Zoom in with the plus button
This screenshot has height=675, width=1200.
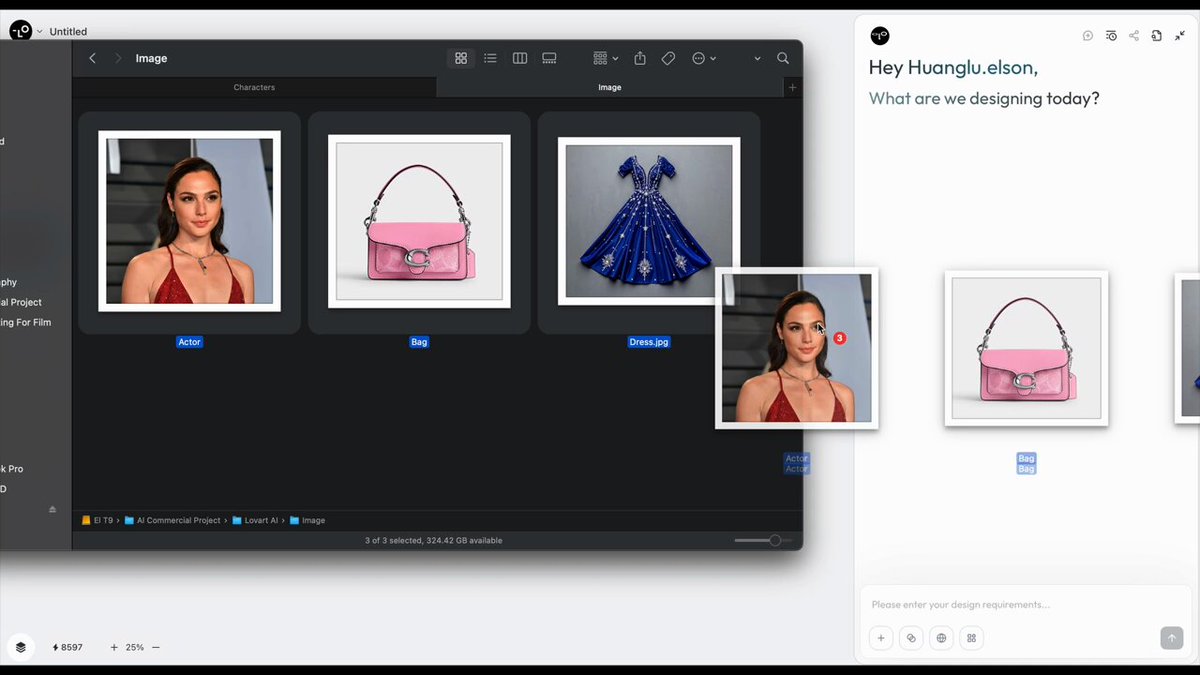point(114,647)
